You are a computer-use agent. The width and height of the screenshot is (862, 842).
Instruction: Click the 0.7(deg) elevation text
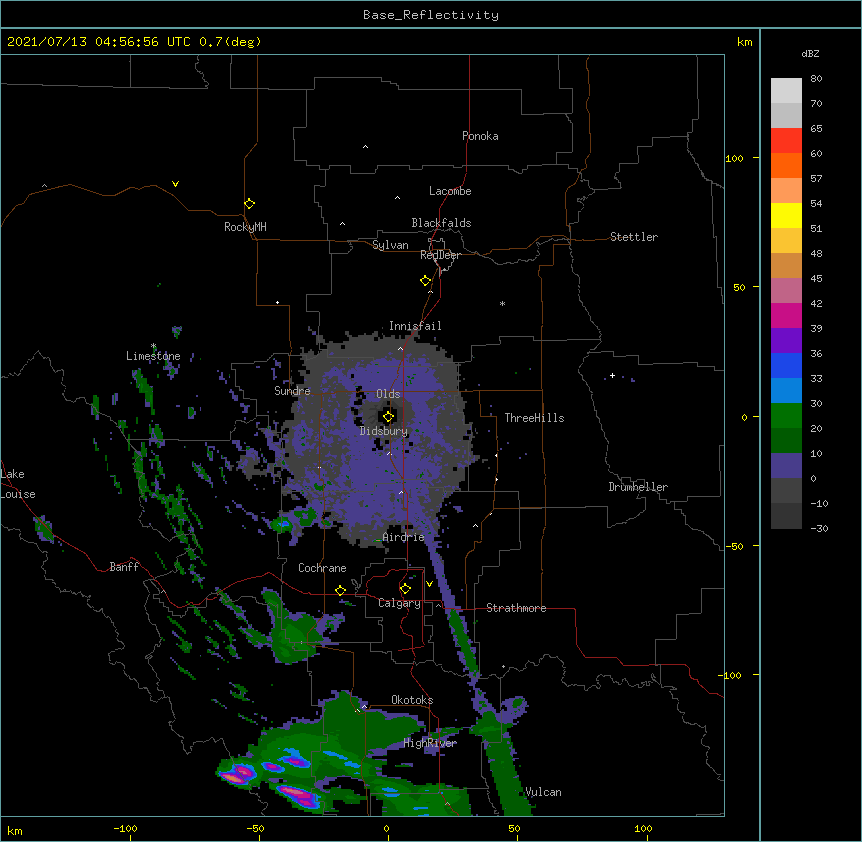coord(230,42)
